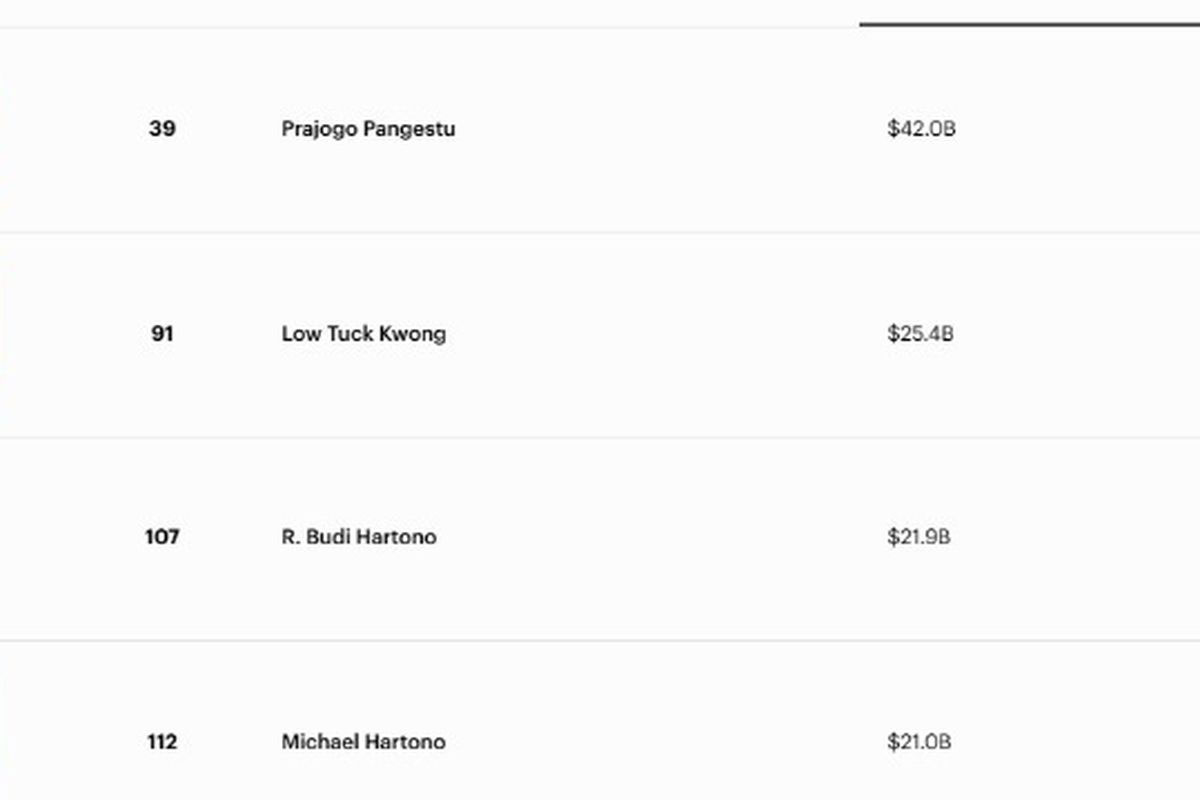Select the $21.0B net worth figure
The image size is (1200, 800).
[918, 742]
